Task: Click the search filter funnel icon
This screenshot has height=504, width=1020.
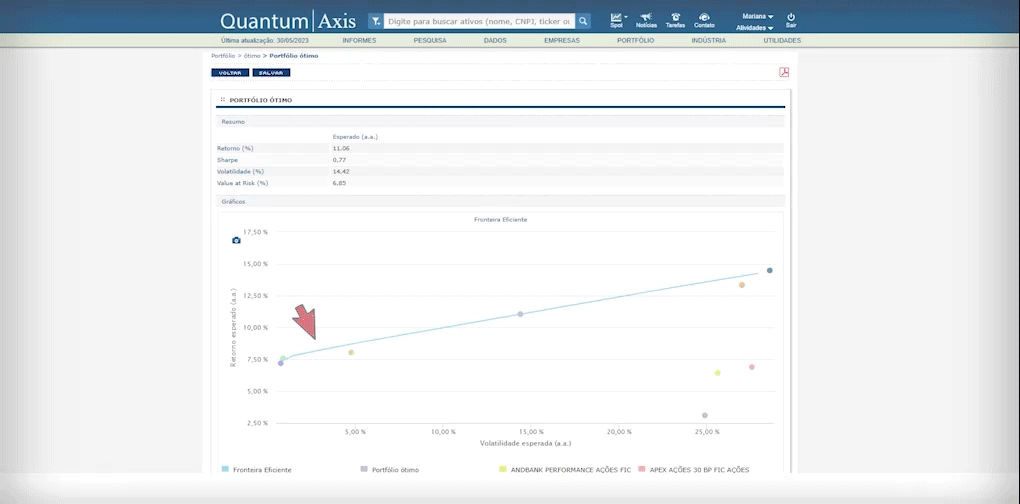Action: pos(376,21)
